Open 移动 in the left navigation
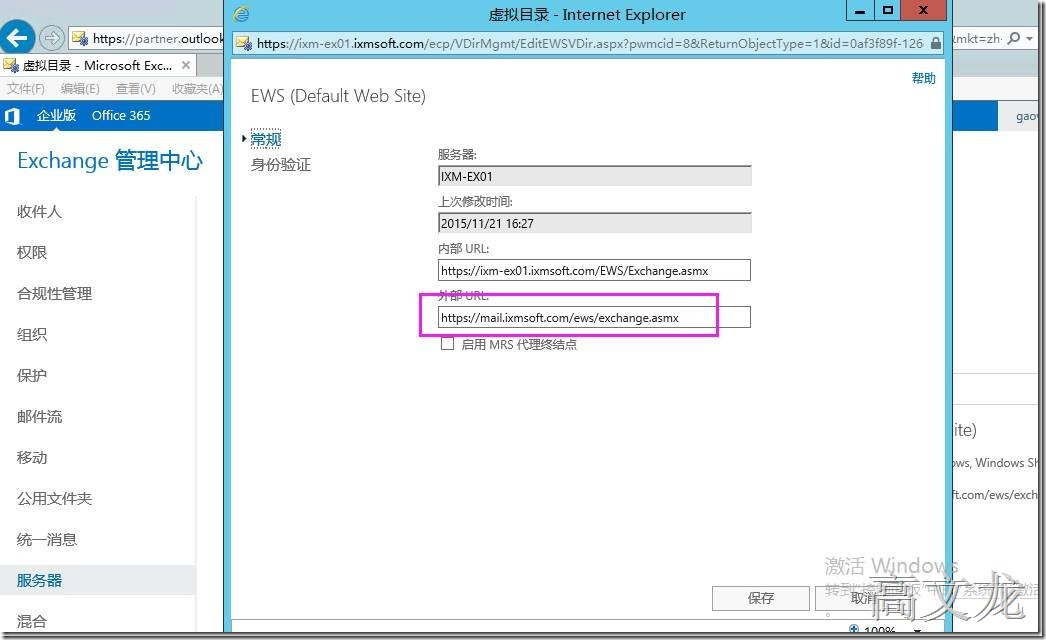 pos(32,458)
